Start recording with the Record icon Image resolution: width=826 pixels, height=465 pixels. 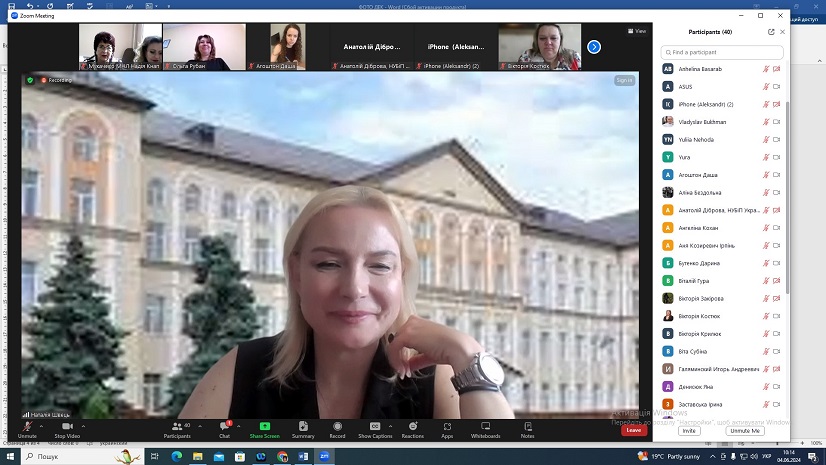tap(338, 426)
